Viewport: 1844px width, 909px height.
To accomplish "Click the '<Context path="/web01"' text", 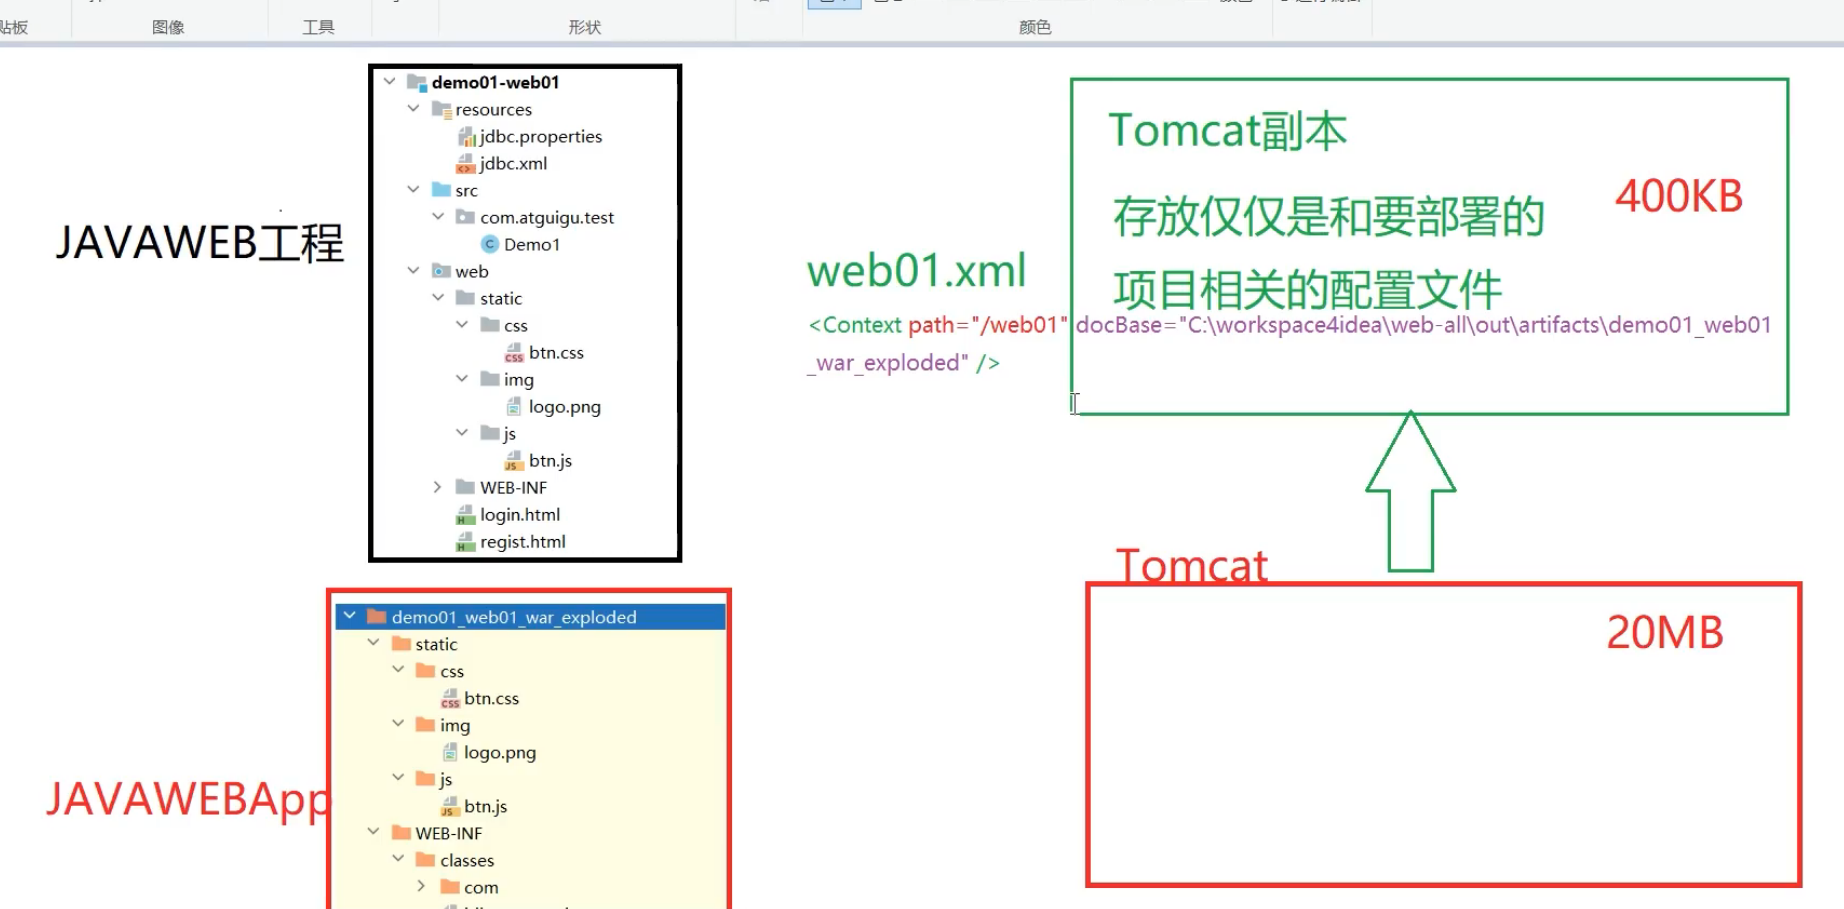I will coord(938,325).
